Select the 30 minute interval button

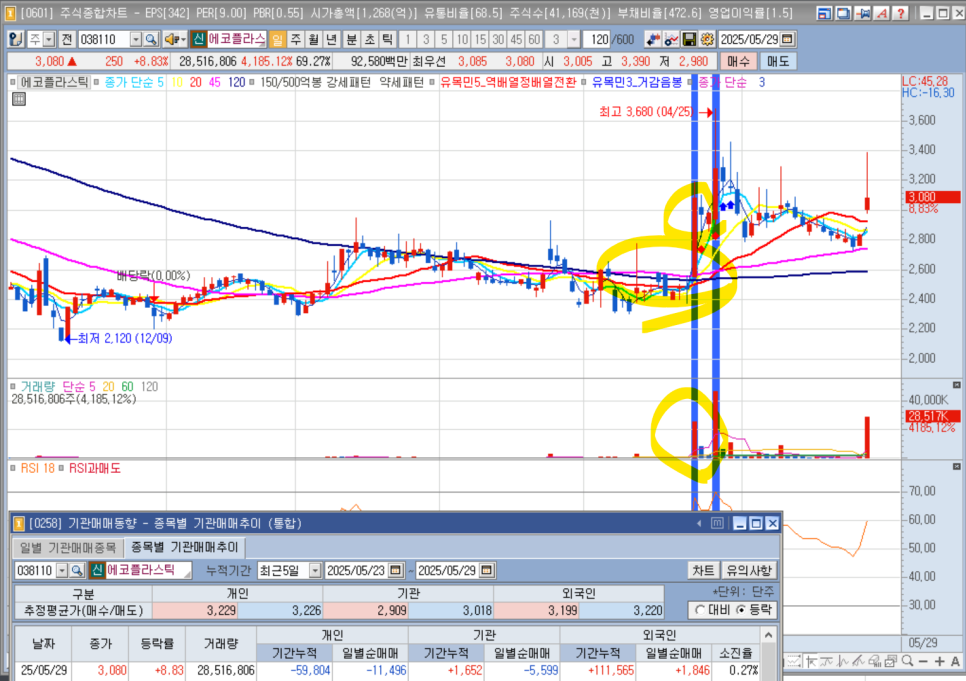coord(498,39)
